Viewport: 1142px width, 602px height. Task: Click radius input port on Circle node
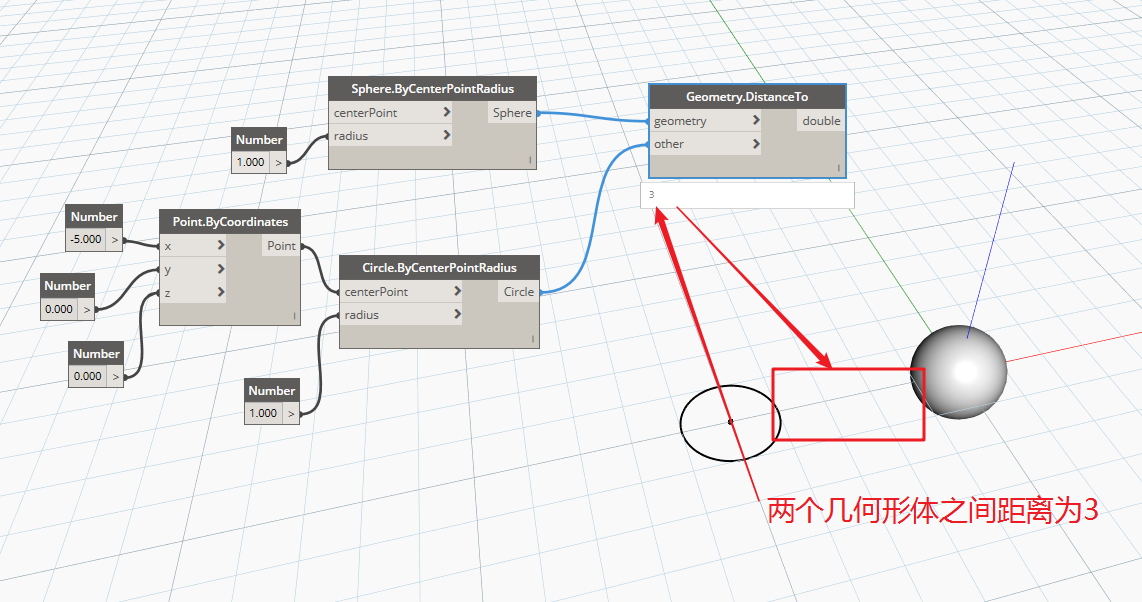click(x=401, y=314)
